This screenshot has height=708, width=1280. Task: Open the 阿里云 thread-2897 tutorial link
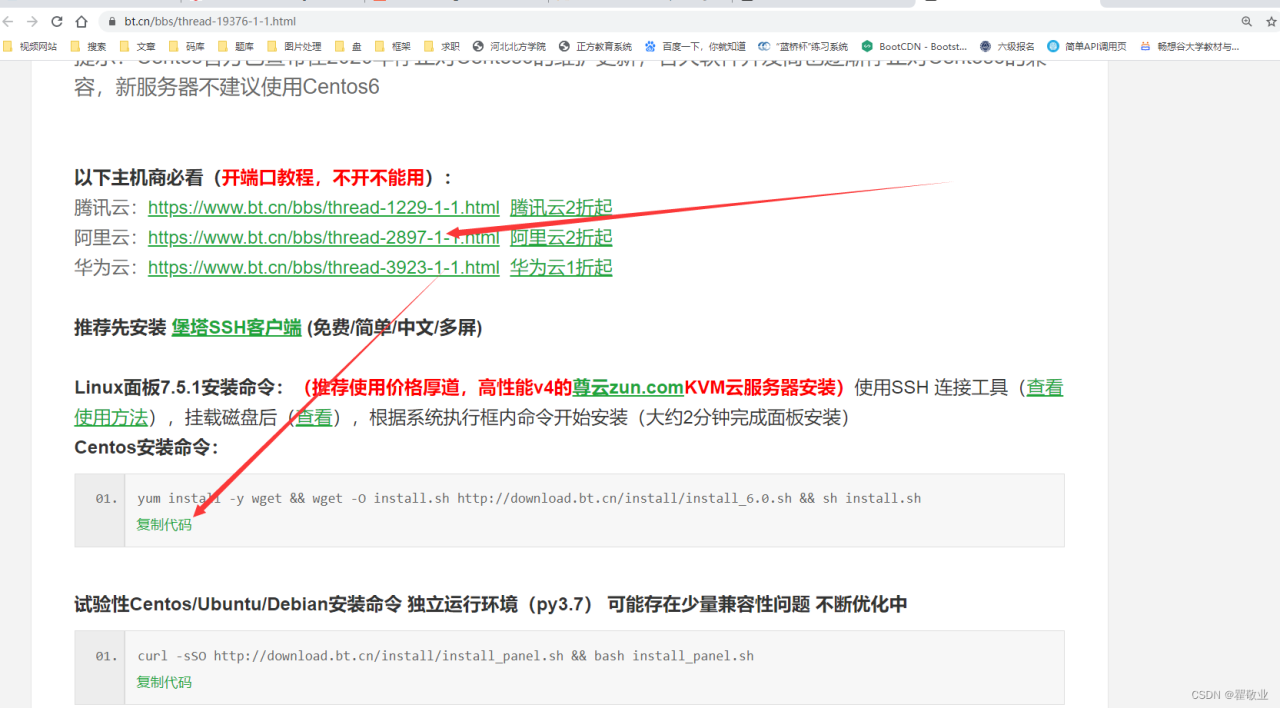(x=323, y=237)
